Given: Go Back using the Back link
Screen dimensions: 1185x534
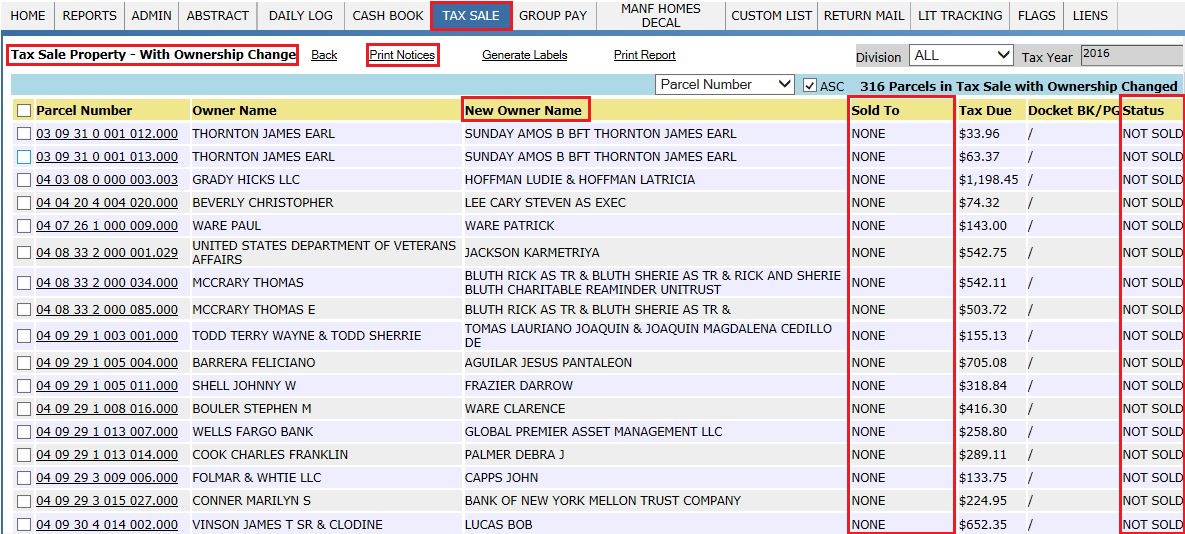Looking at the screenshot, I should [324, 55].
